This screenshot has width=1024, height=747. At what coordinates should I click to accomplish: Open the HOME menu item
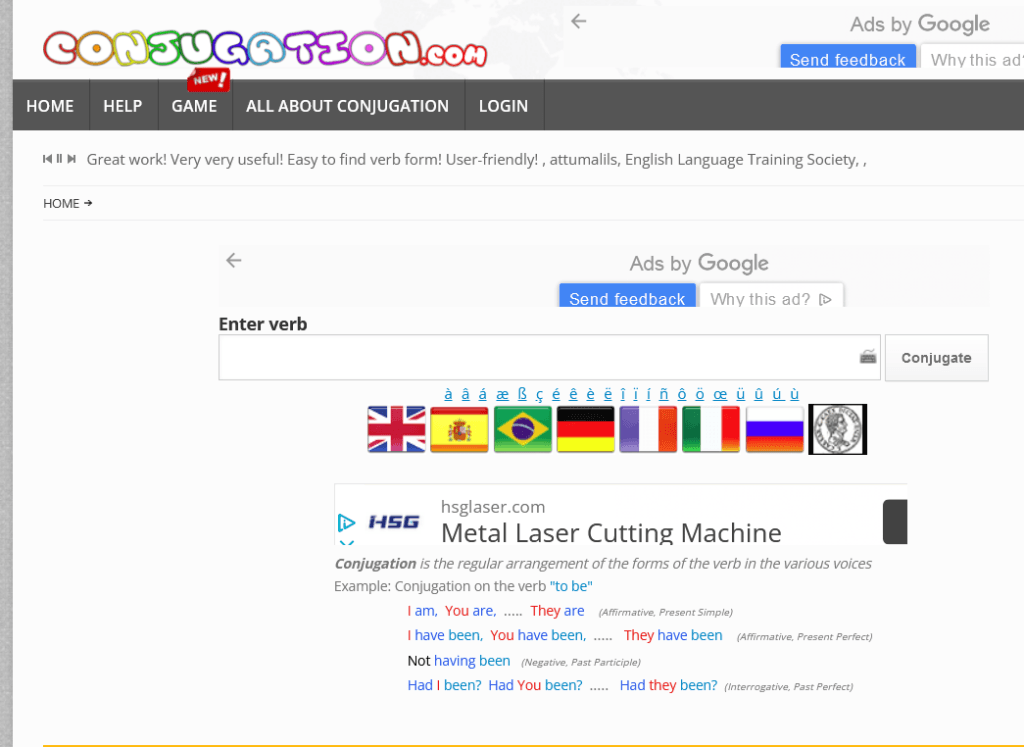tap(50, 106)
